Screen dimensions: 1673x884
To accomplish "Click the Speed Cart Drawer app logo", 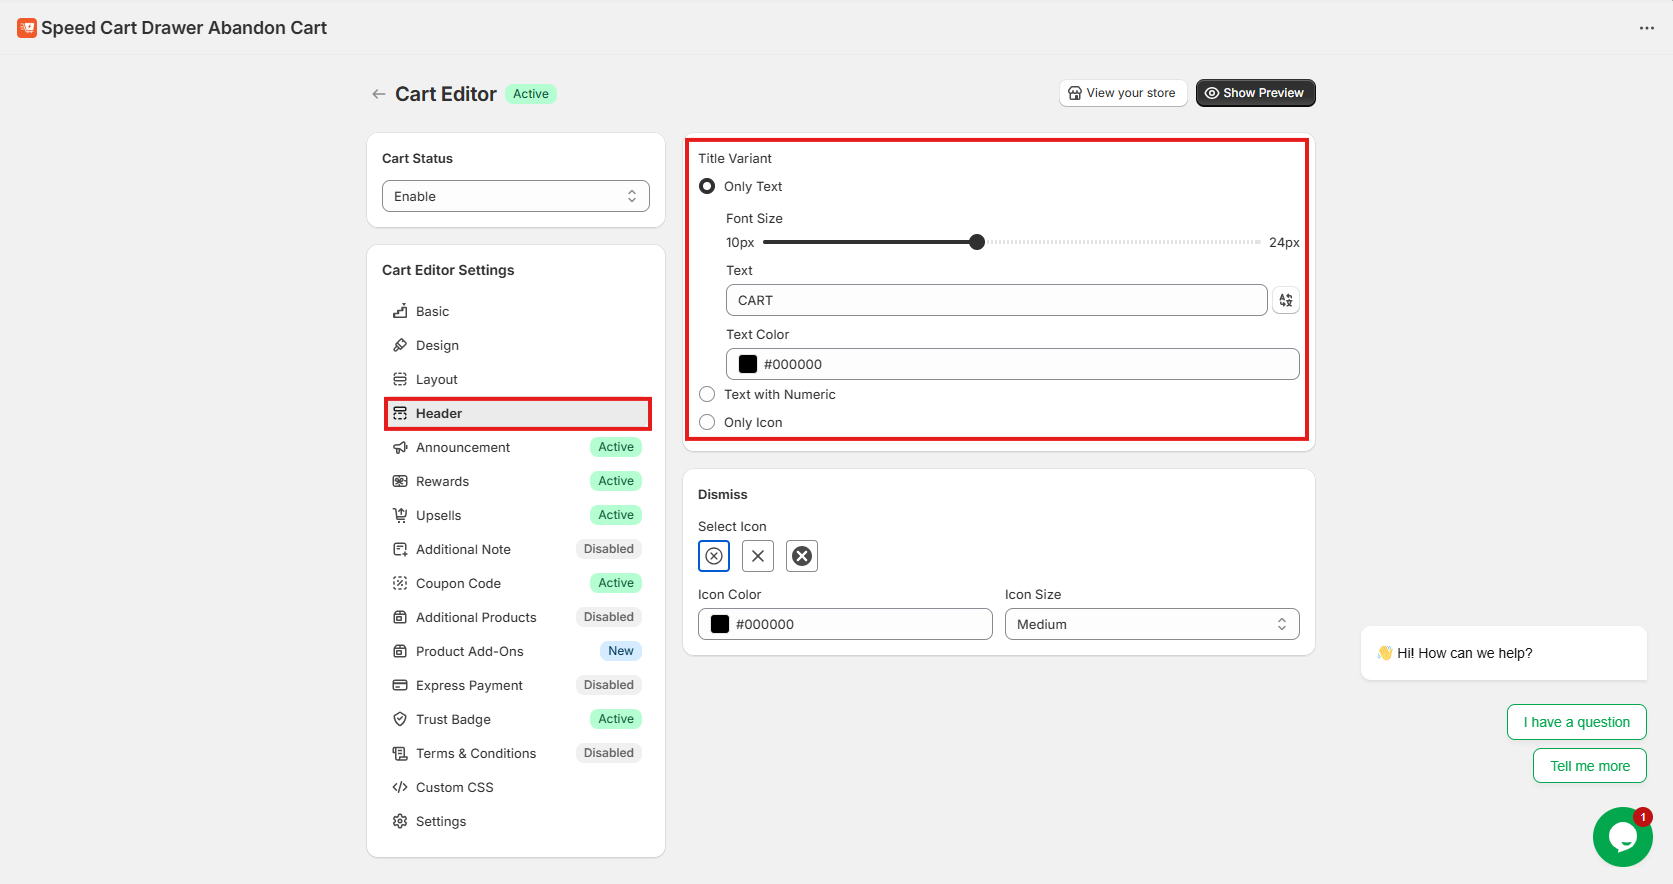I will coord(27,28).
